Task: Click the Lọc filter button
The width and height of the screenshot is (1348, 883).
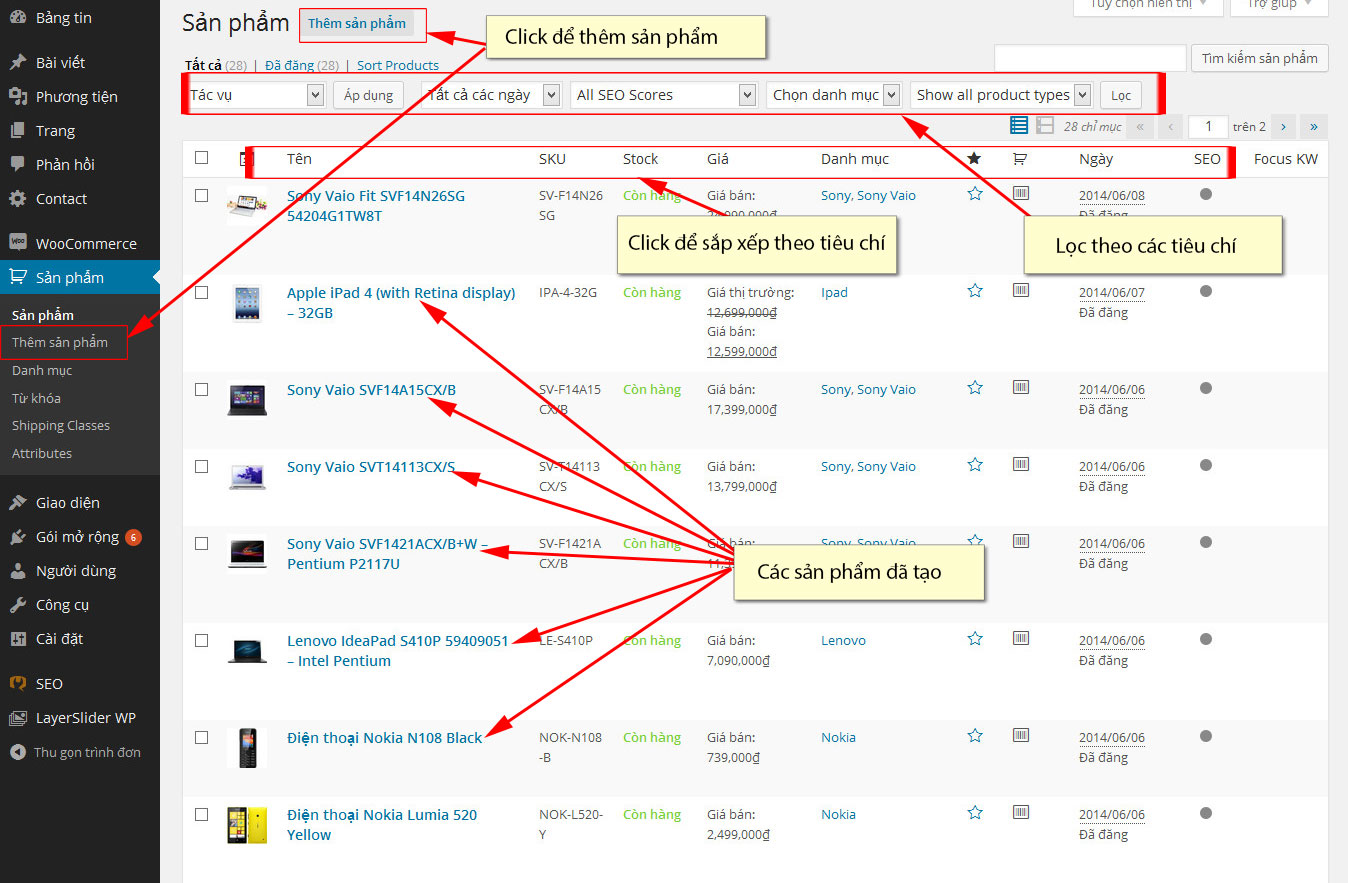Action: click(x=1121, y=95)
